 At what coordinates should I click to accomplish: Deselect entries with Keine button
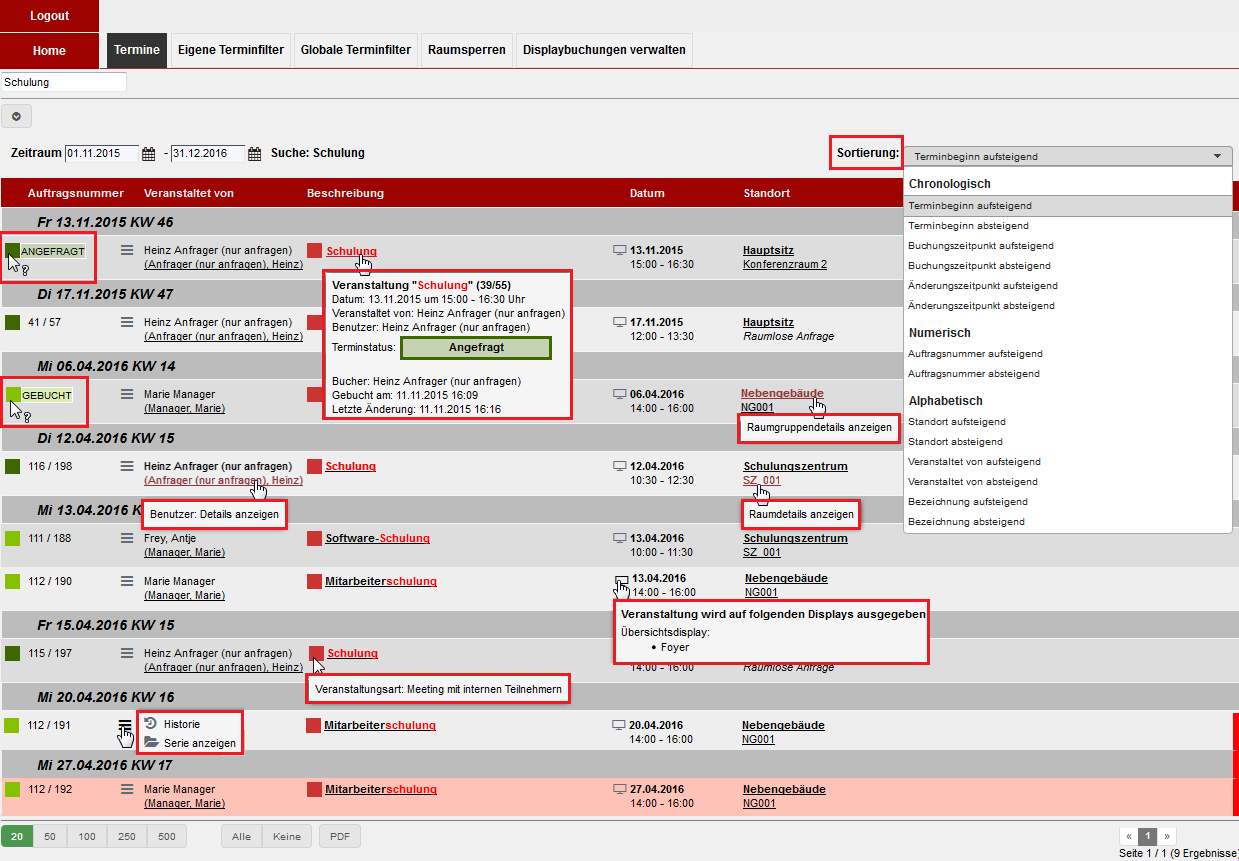287,837
